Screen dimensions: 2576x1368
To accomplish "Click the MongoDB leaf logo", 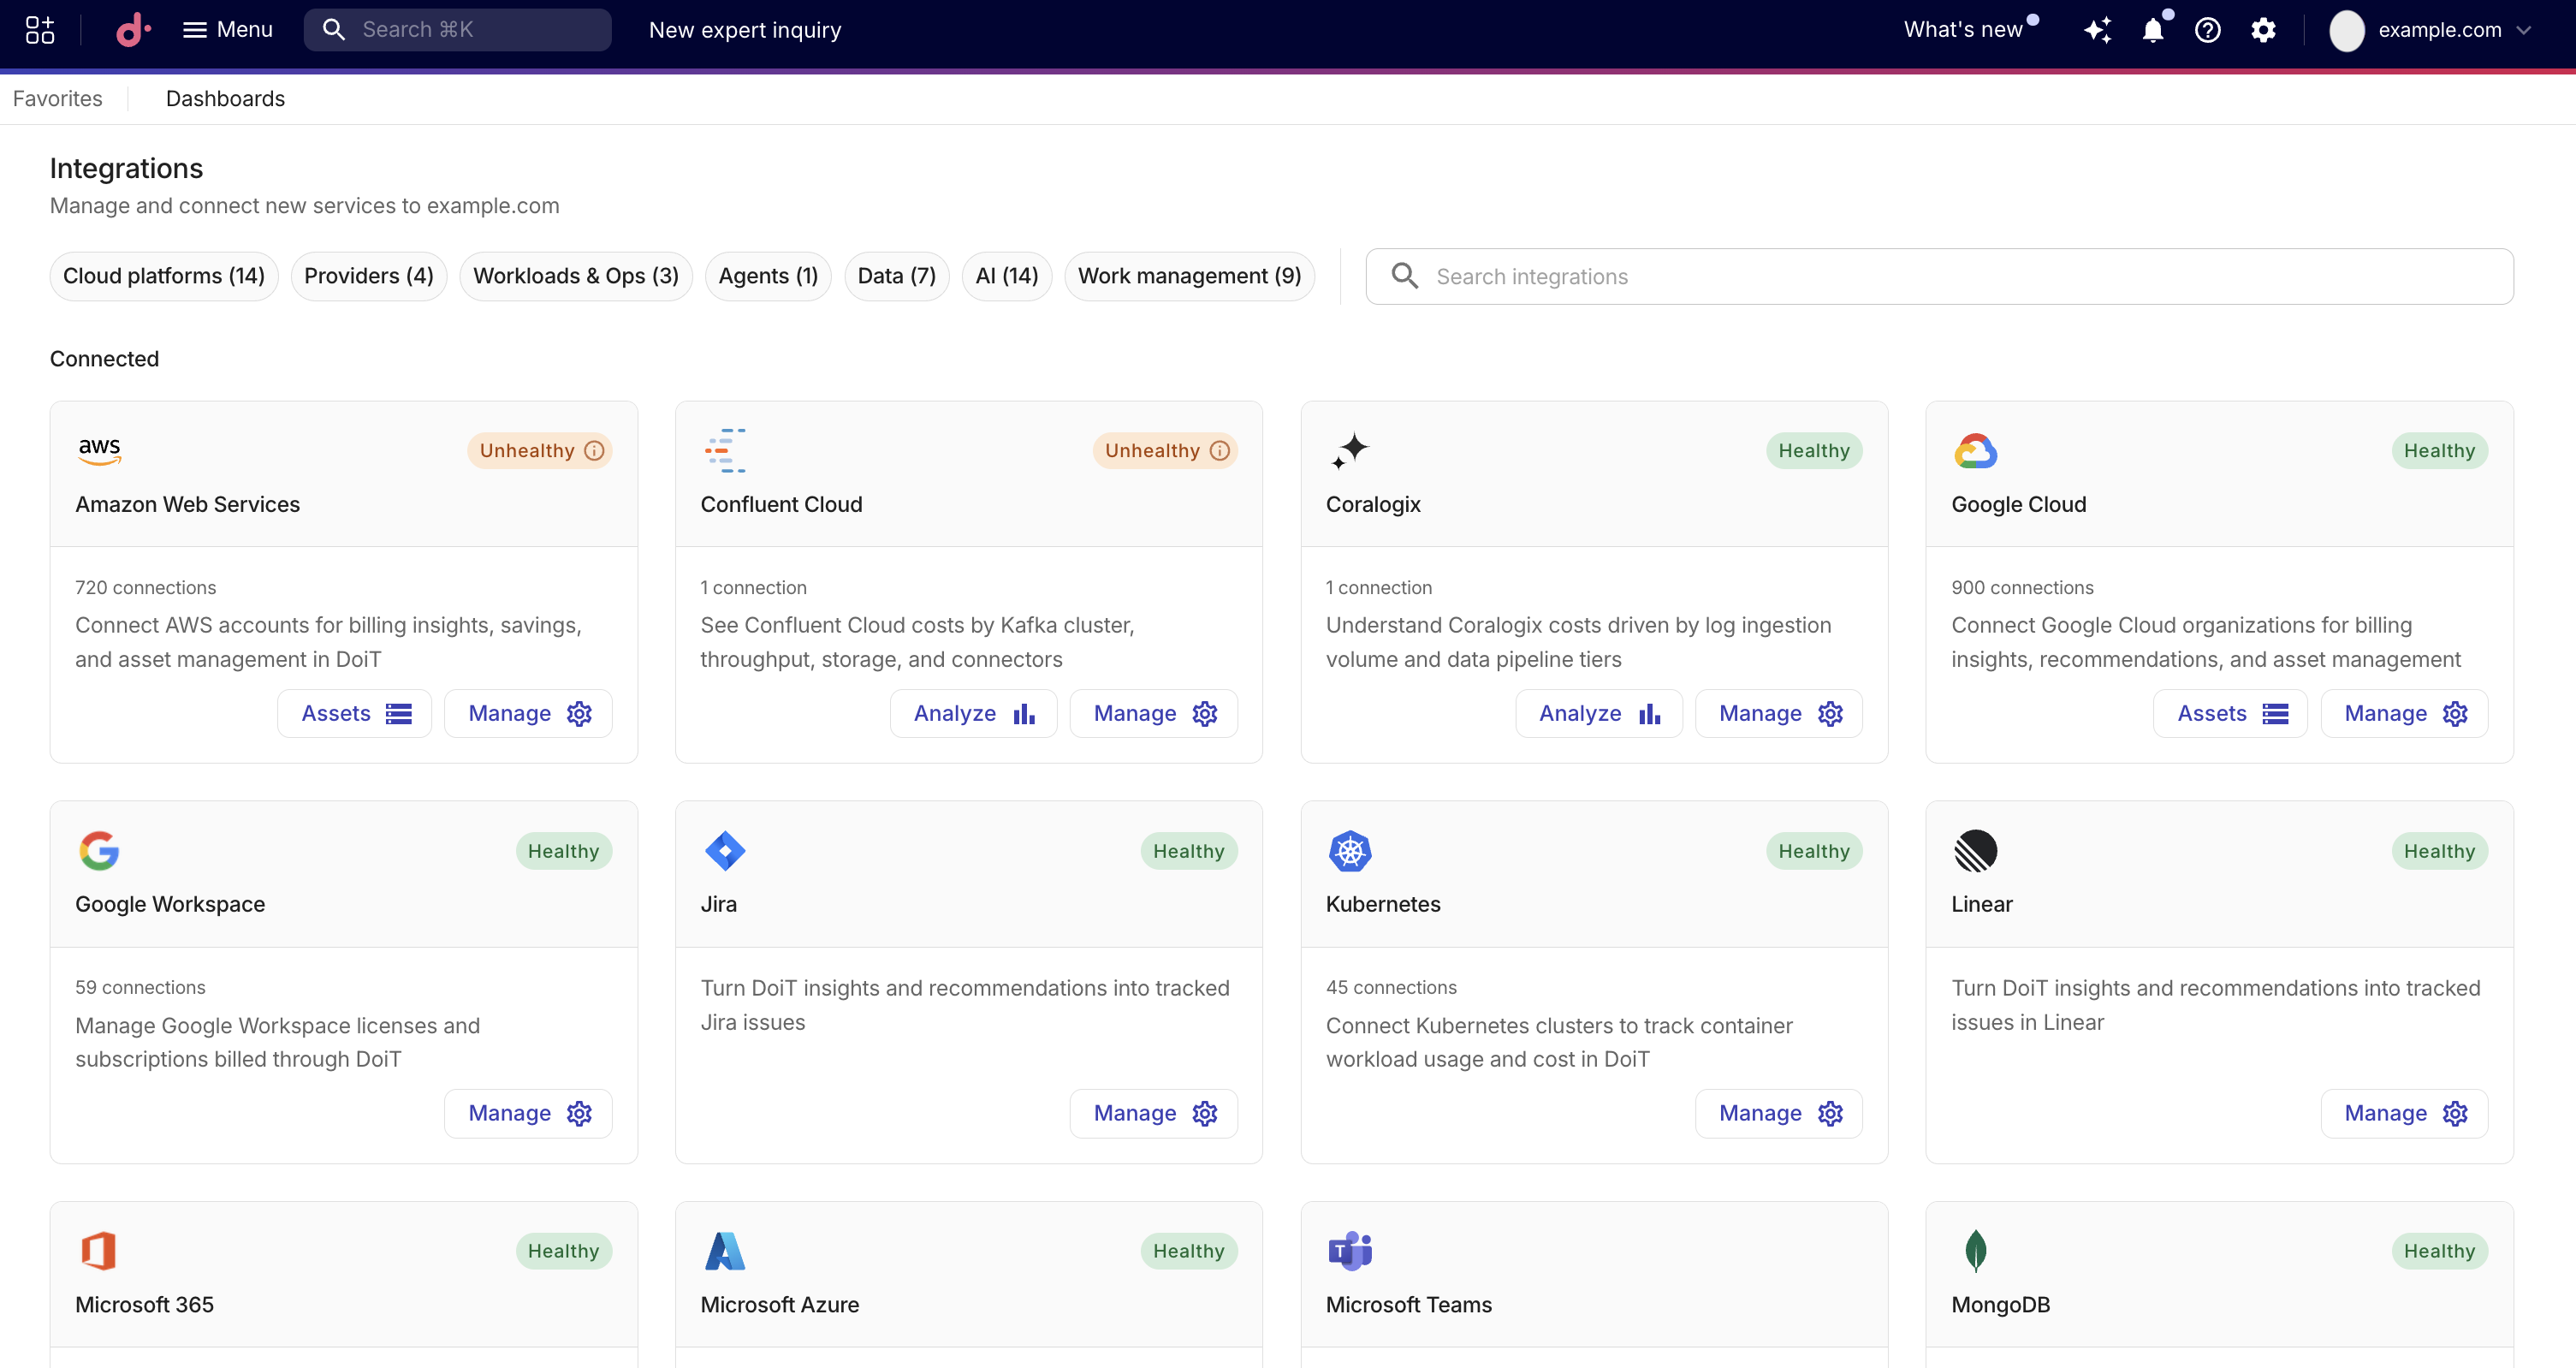I will click(1975, 1251).
